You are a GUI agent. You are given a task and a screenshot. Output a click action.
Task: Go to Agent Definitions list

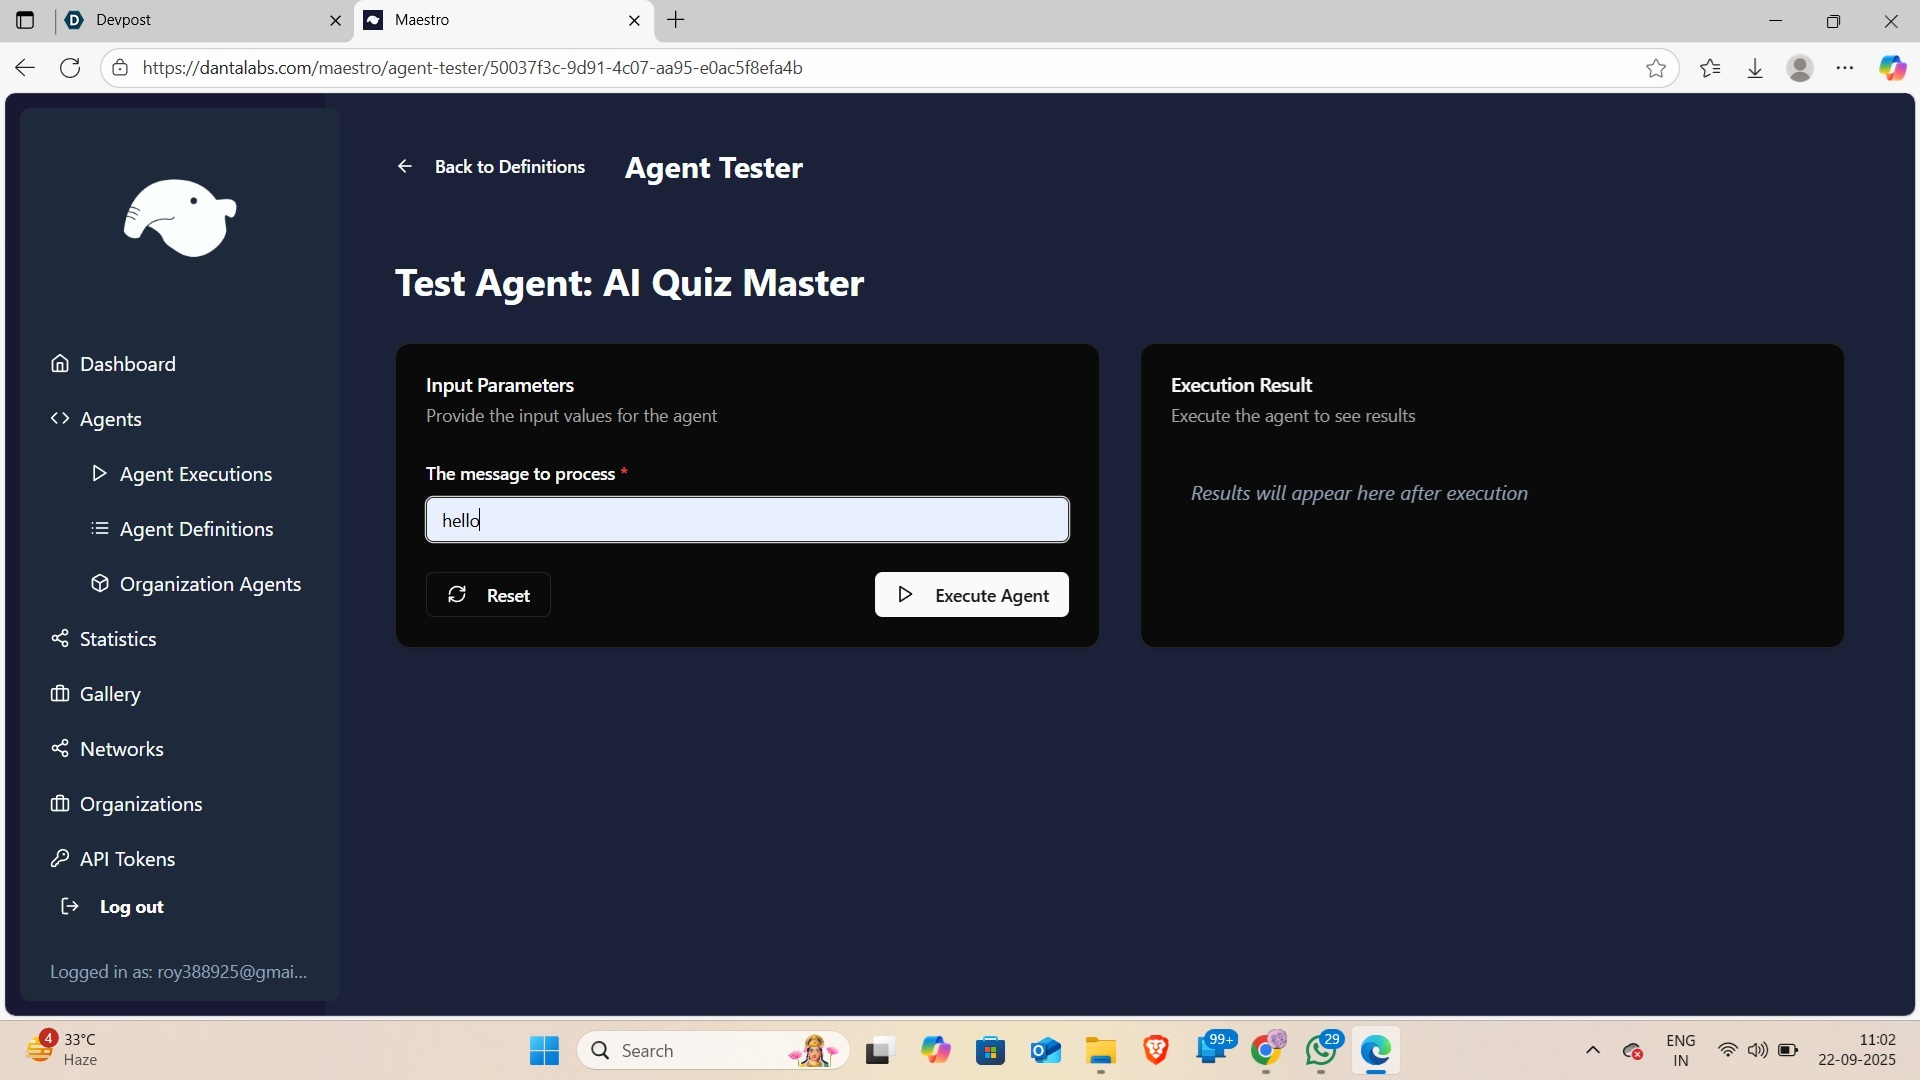(x=196, y=529)
